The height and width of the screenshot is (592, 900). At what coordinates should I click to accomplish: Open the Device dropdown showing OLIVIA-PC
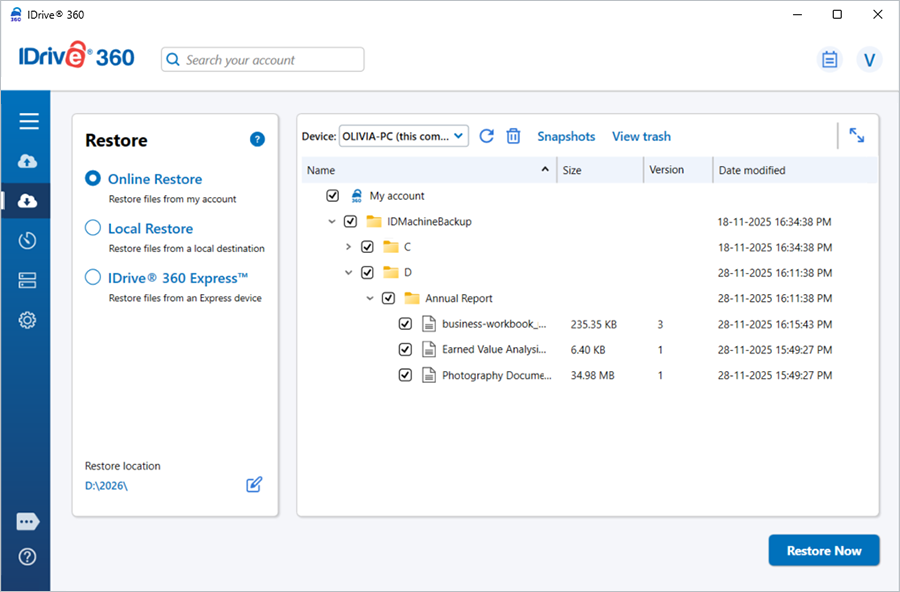pos(403,136)
